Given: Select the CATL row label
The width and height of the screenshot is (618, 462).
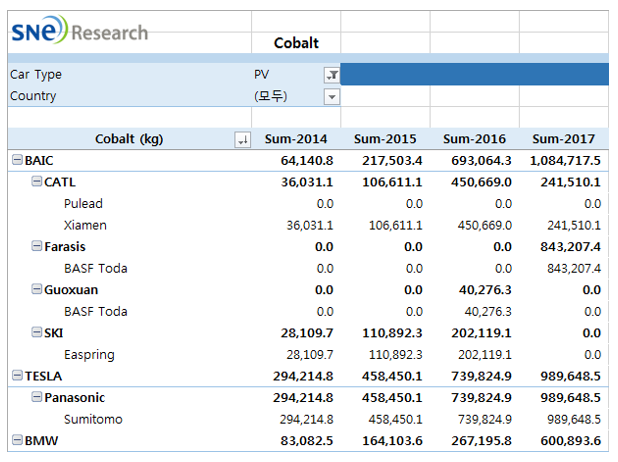Looking at the screenshot, I should click(x=60, y=183).
